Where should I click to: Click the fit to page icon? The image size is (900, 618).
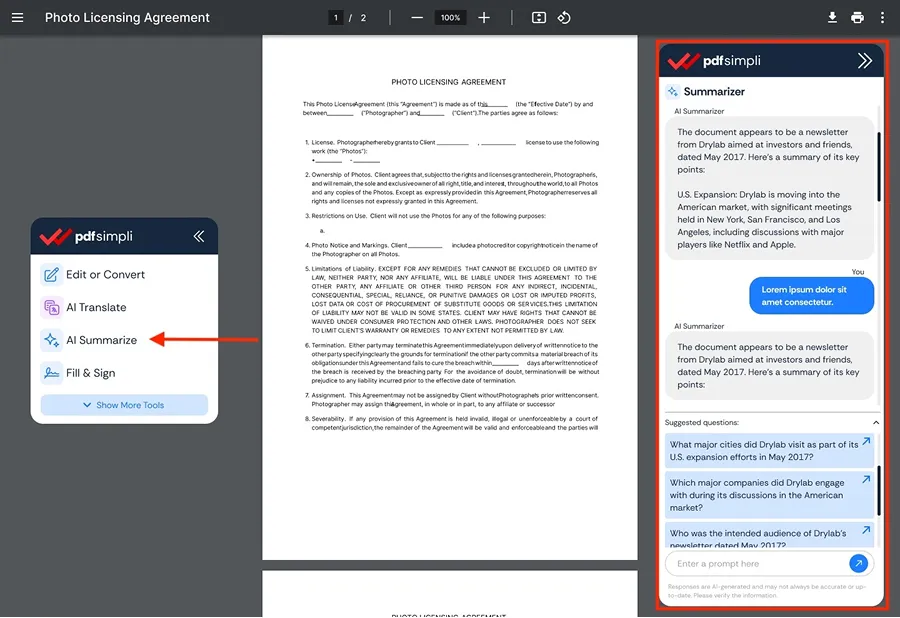[539, 18]
